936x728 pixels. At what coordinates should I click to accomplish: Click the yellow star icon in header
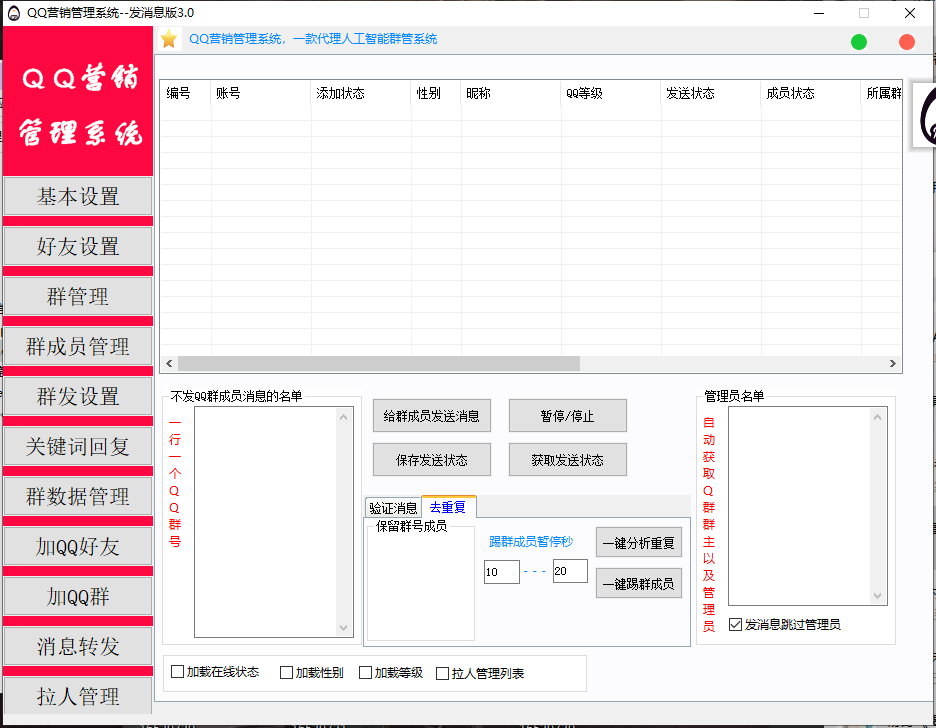(x=169, y=39)
